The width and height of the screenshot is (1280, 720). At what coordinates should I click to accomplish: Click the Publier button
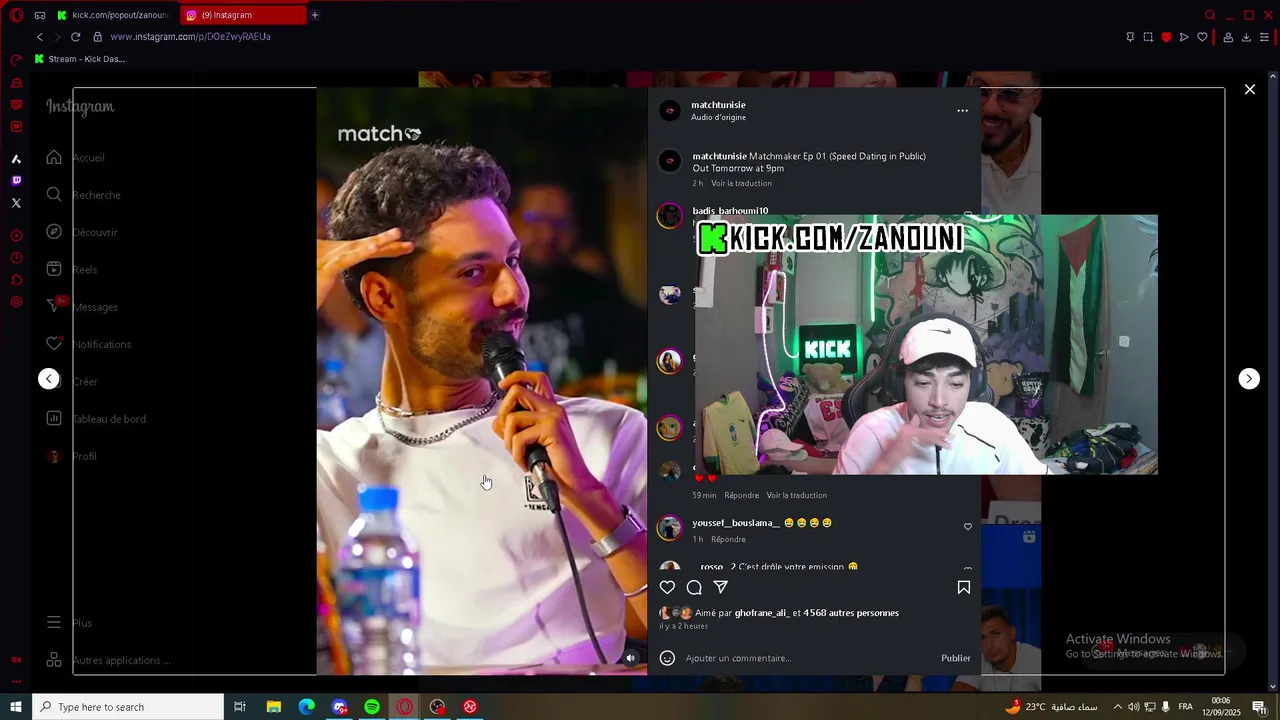pyautogui.click(x=956, y=658)
